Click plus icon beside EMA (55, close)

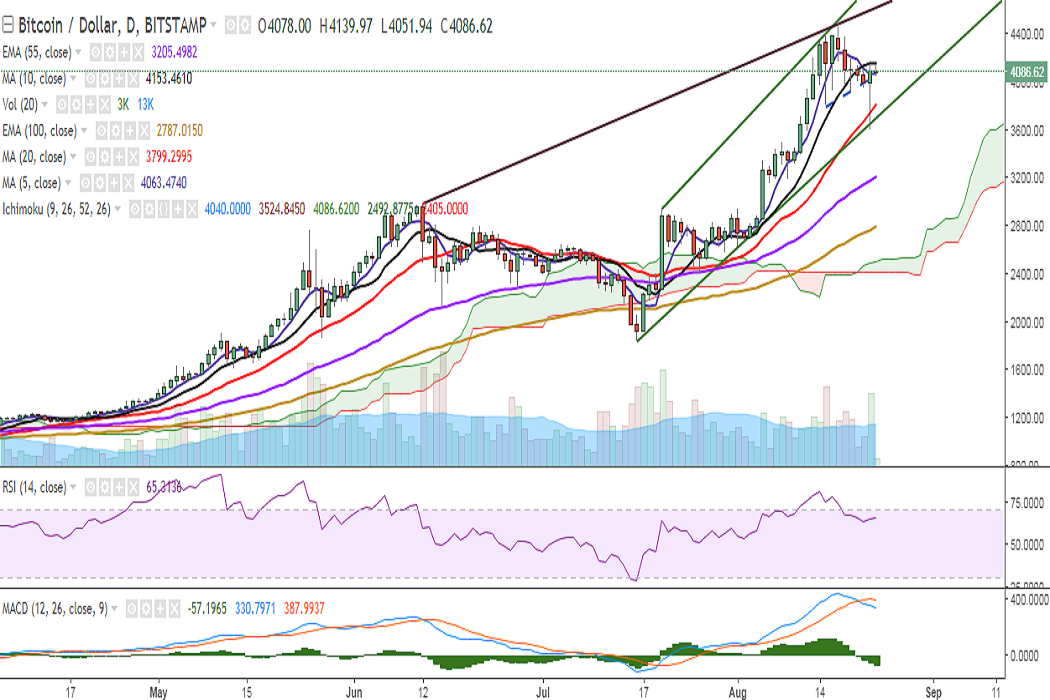point(124,52)
